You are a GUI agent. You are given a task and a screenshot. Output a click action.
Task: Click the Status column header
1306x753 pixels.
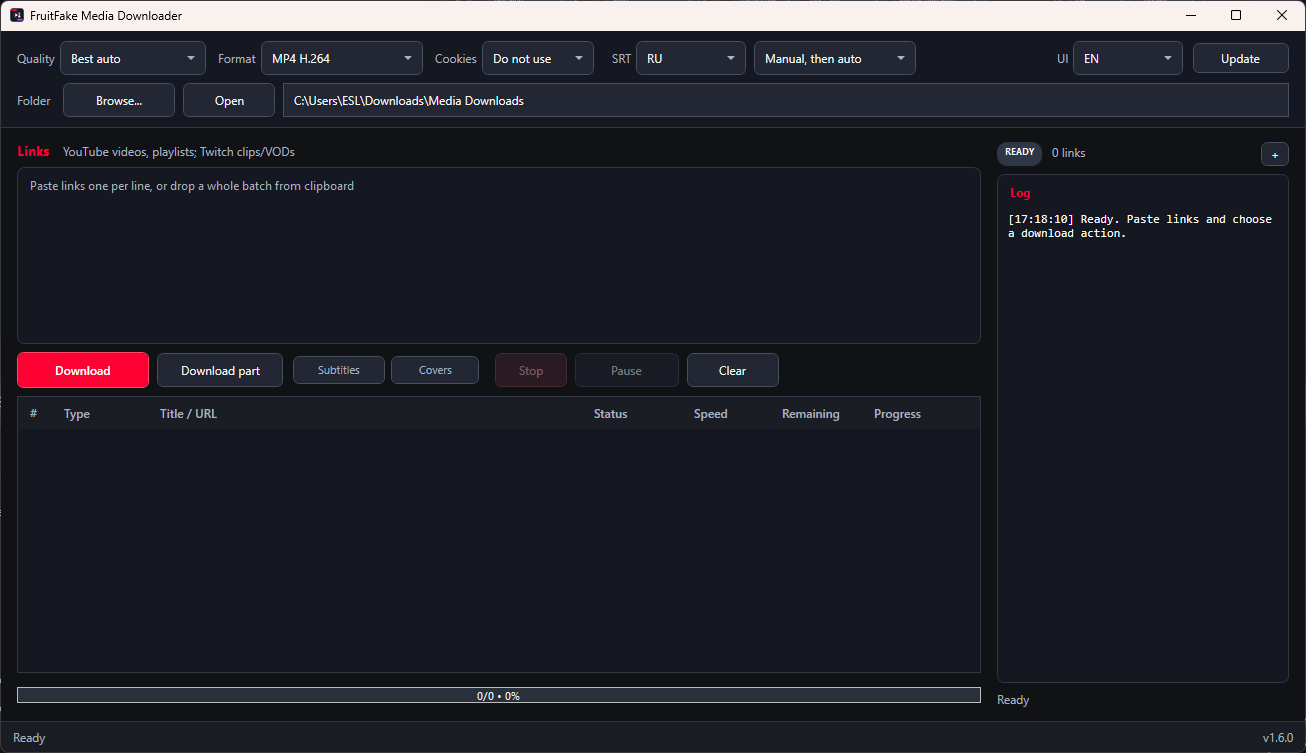click(x=611, y=413)
